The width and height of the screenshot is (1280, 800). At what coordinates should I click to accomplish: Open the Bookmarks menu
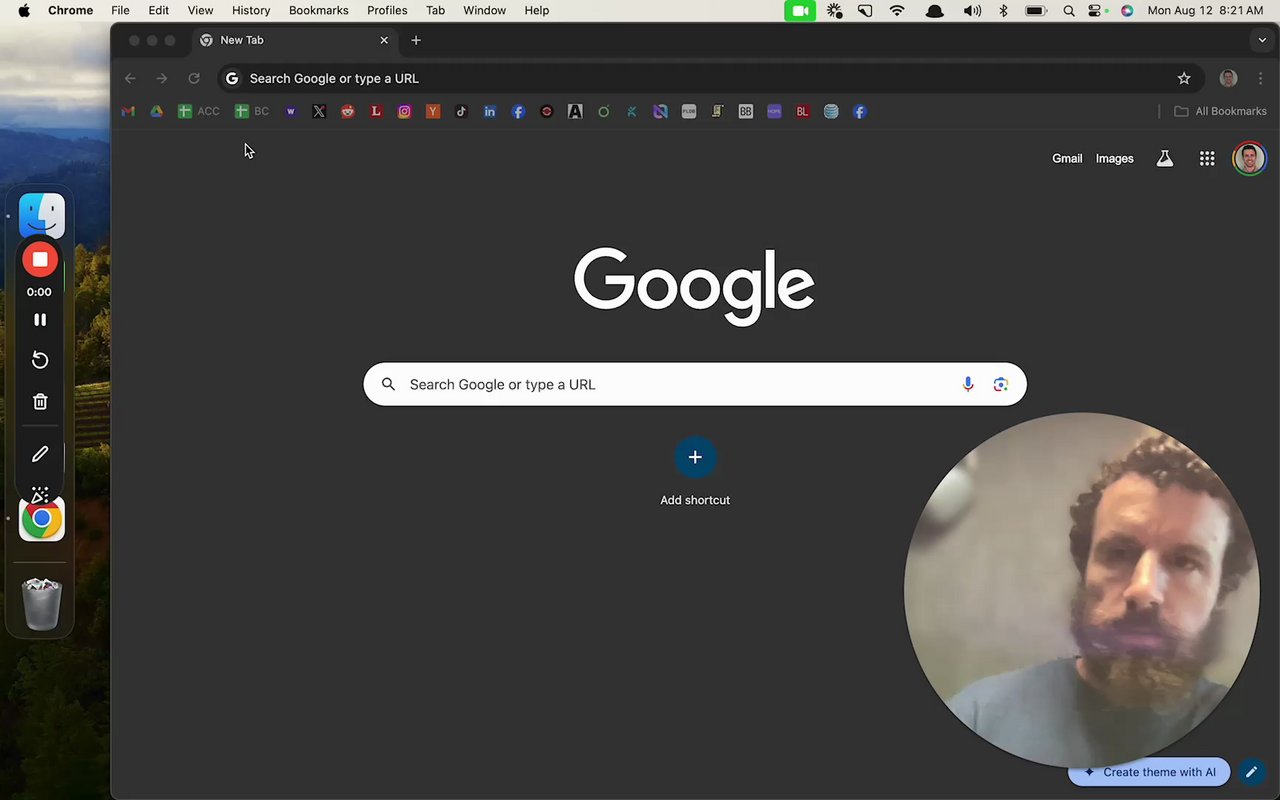[x=319, y=10]
